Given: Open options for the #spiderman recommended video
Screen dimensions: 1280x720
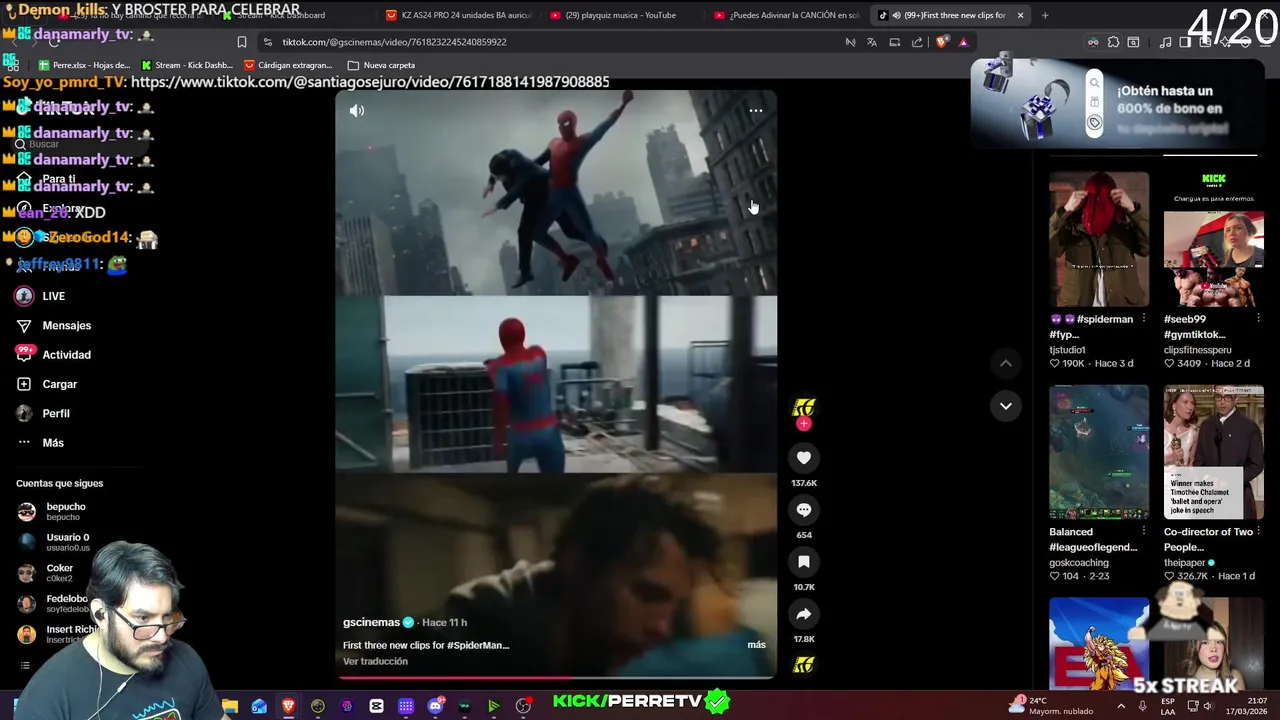Looking at the screenshot, I should tap(1143, 319).
